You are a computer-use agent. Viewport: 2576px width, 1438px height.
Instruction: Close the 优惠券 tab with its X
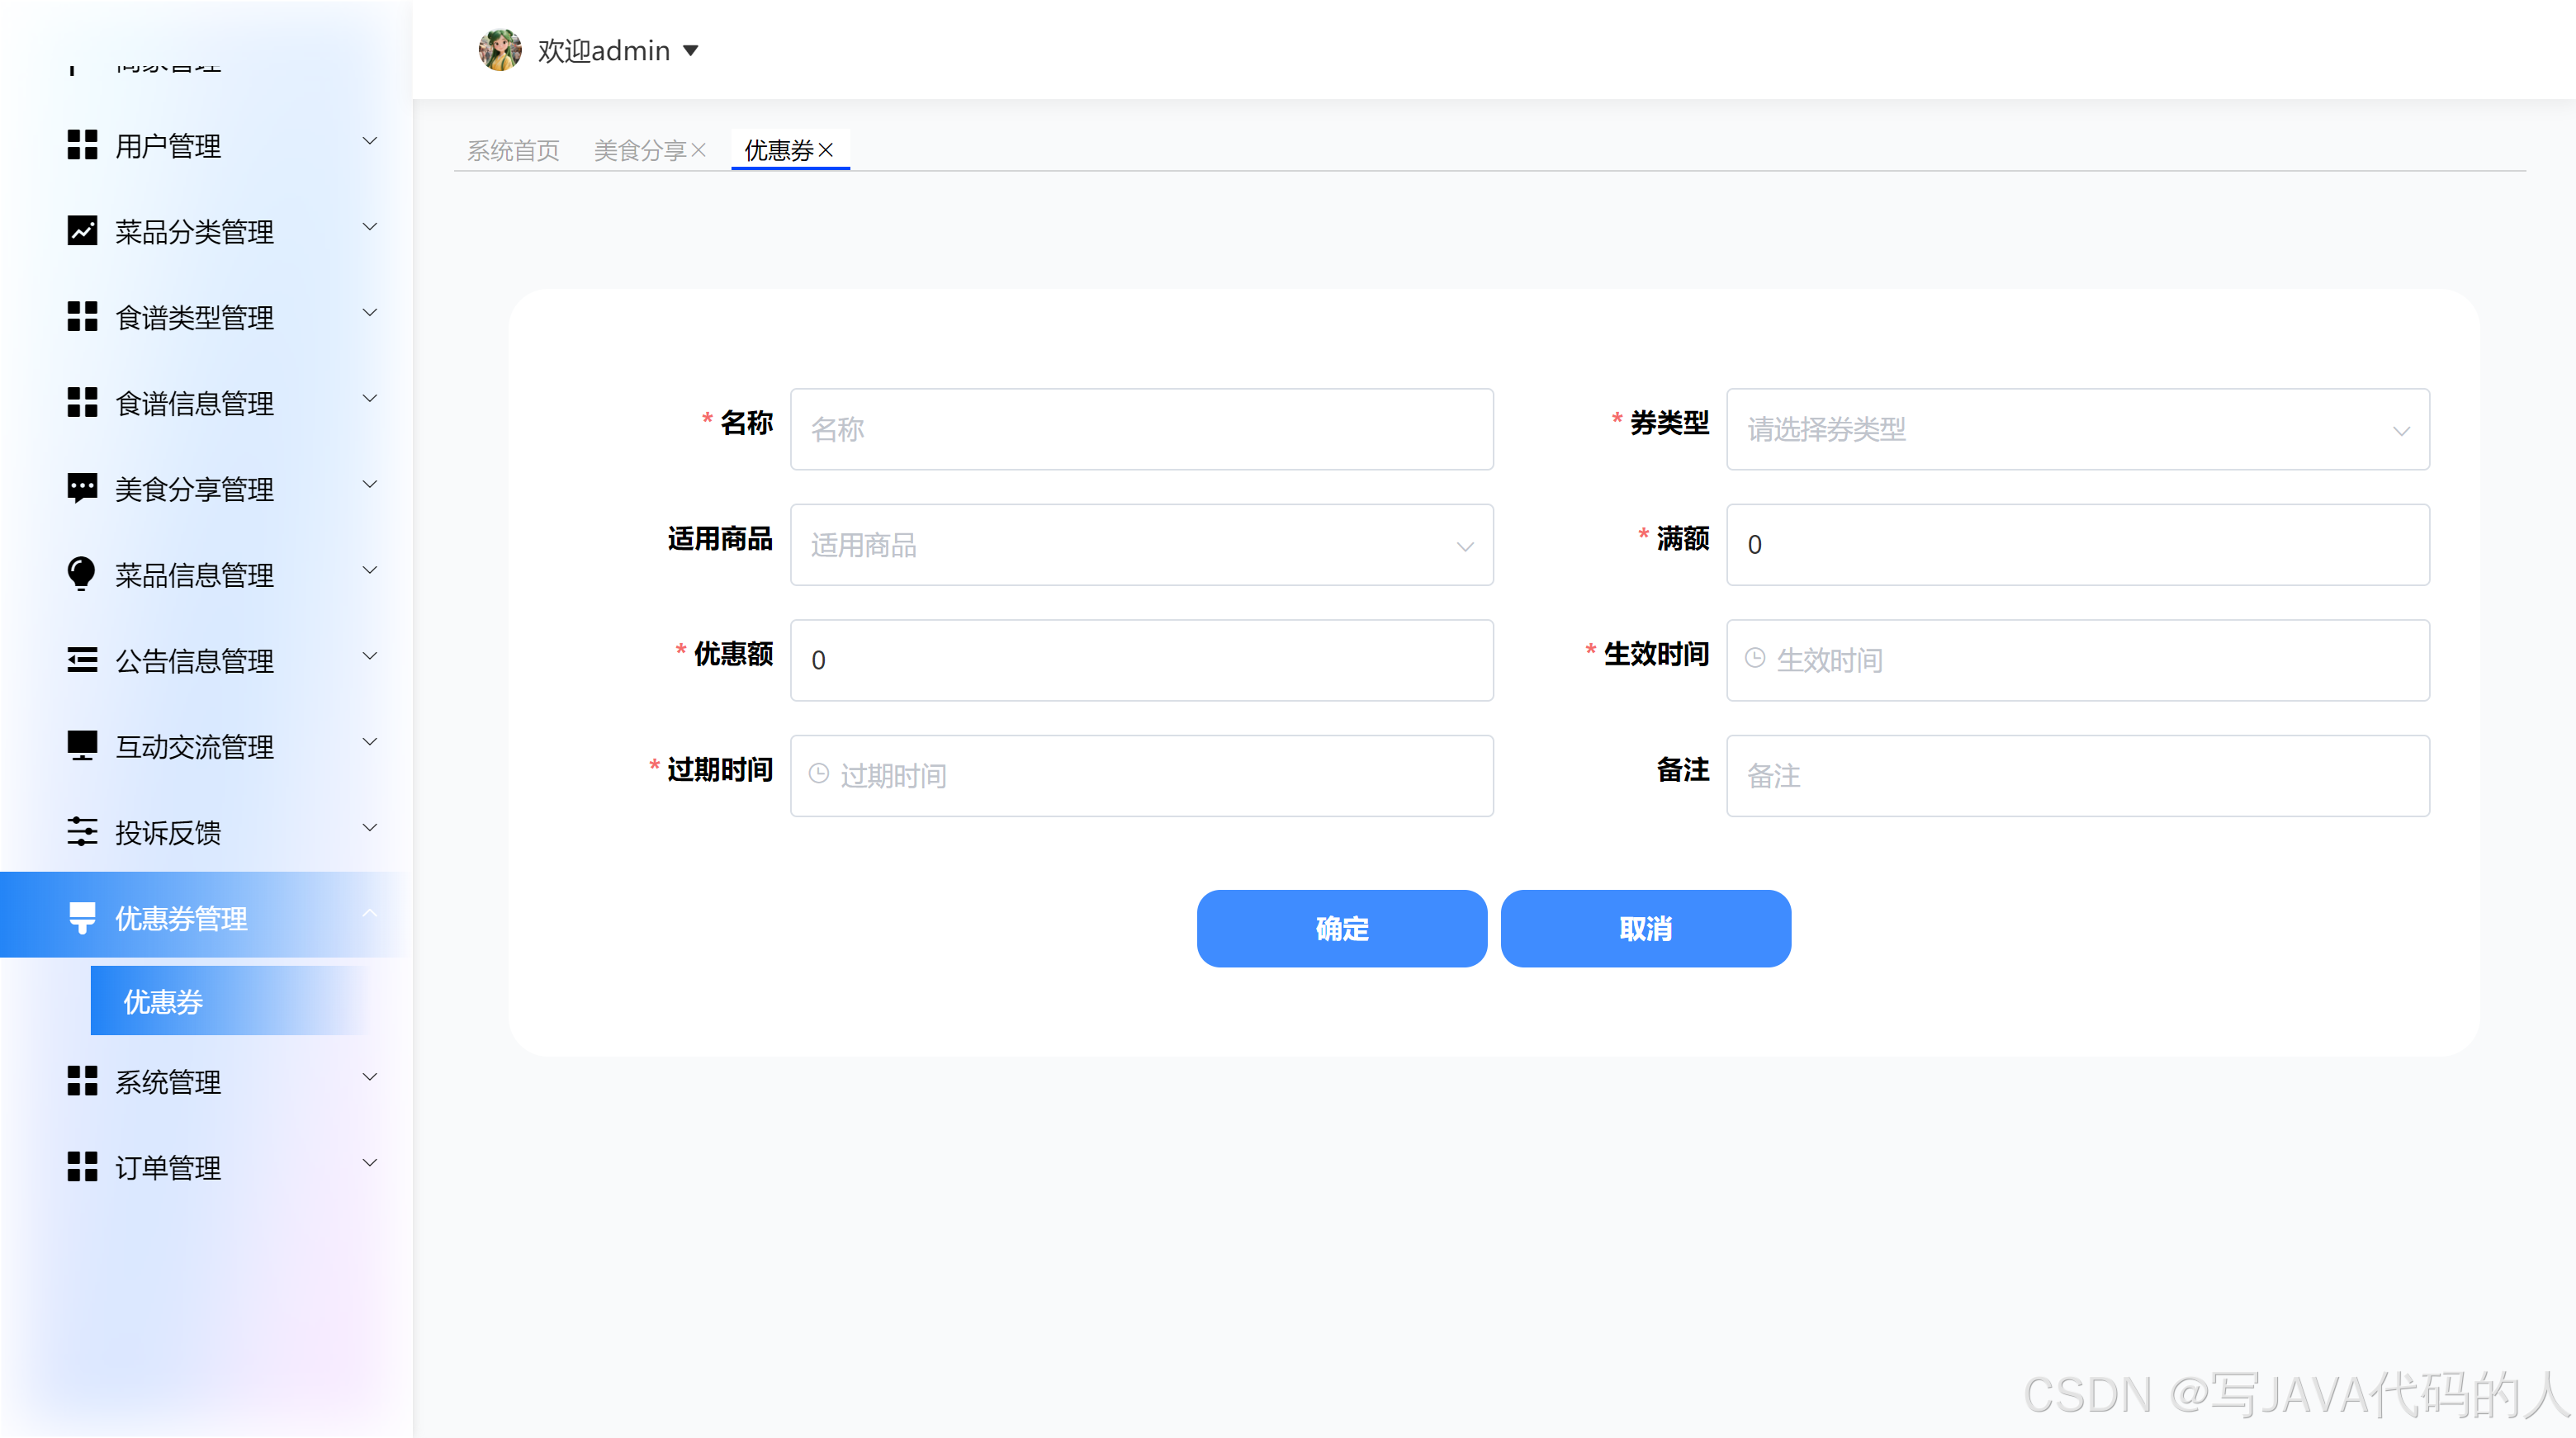pos(826,150)
